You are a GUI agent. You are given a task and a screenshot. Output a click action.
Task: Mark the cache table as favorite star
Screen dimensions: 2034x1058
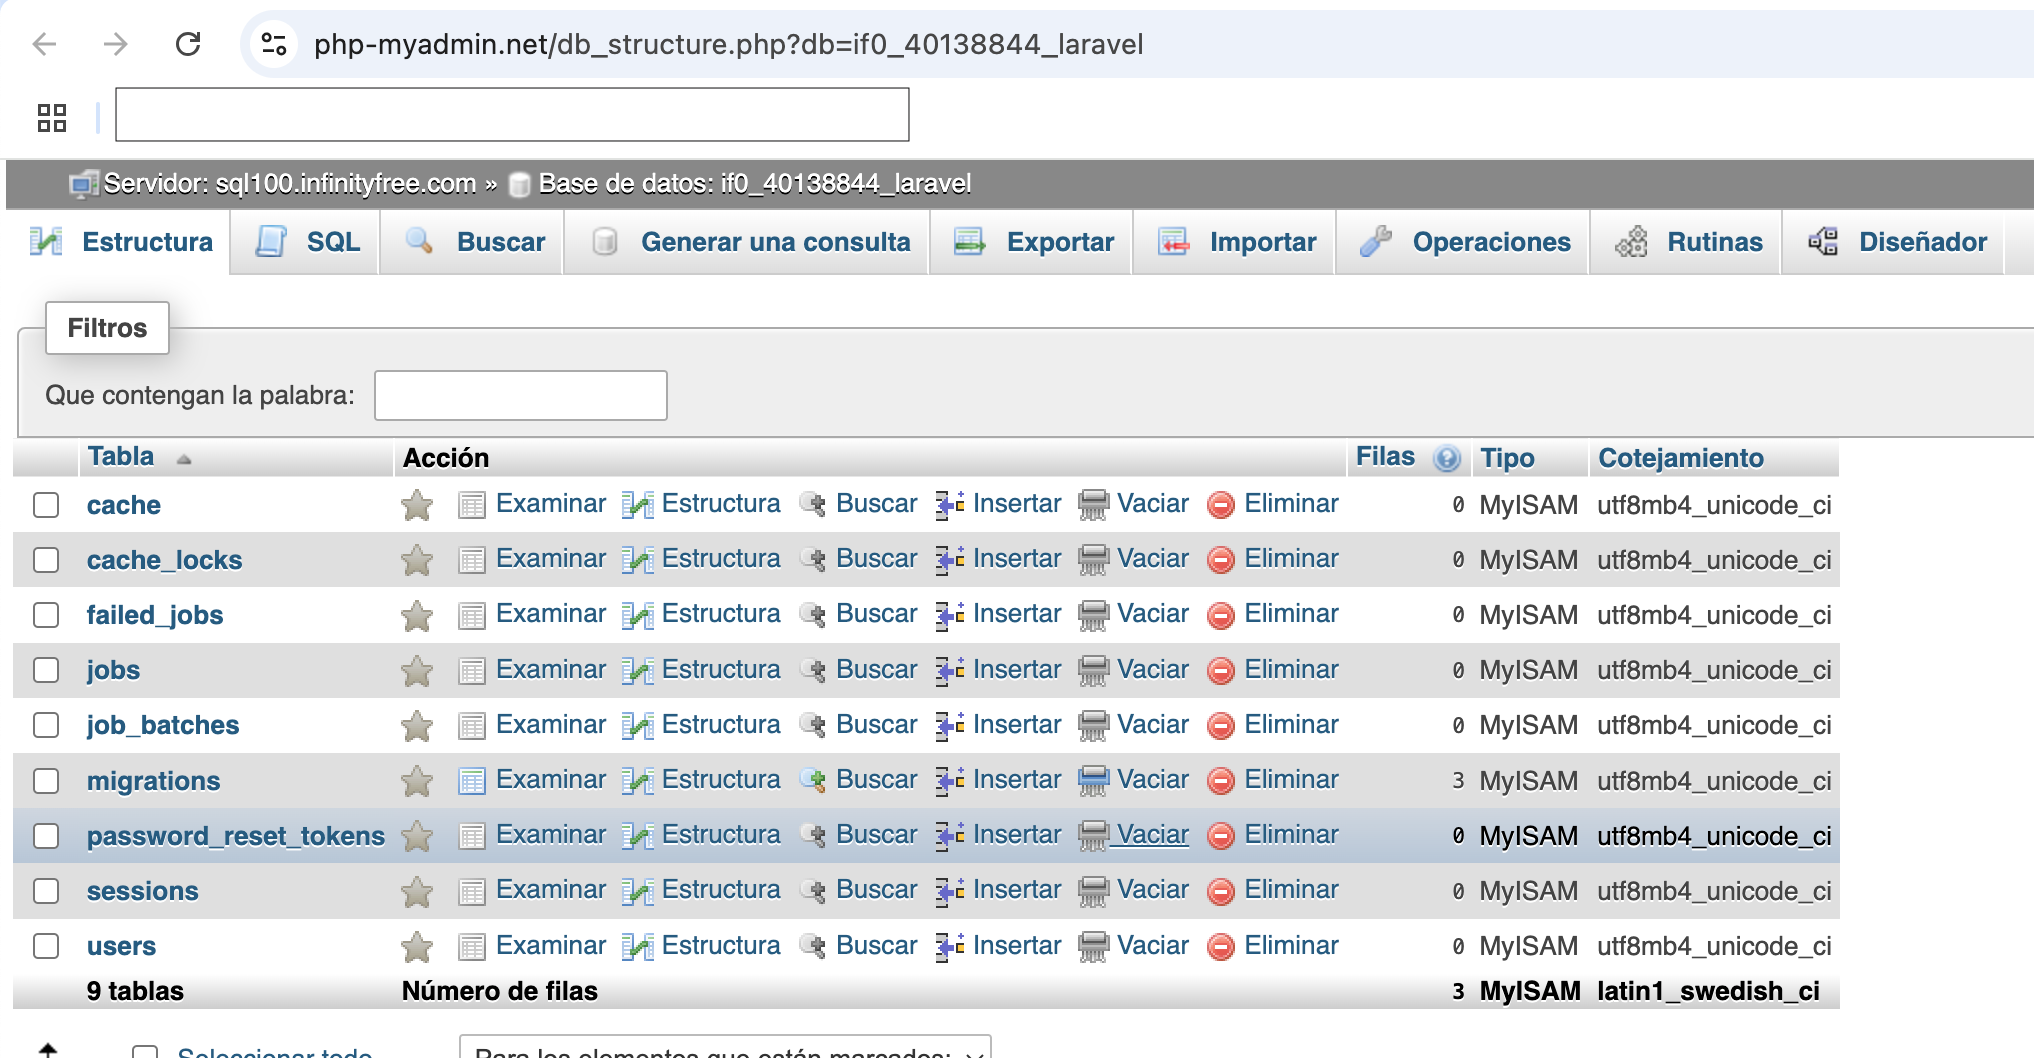417,505
